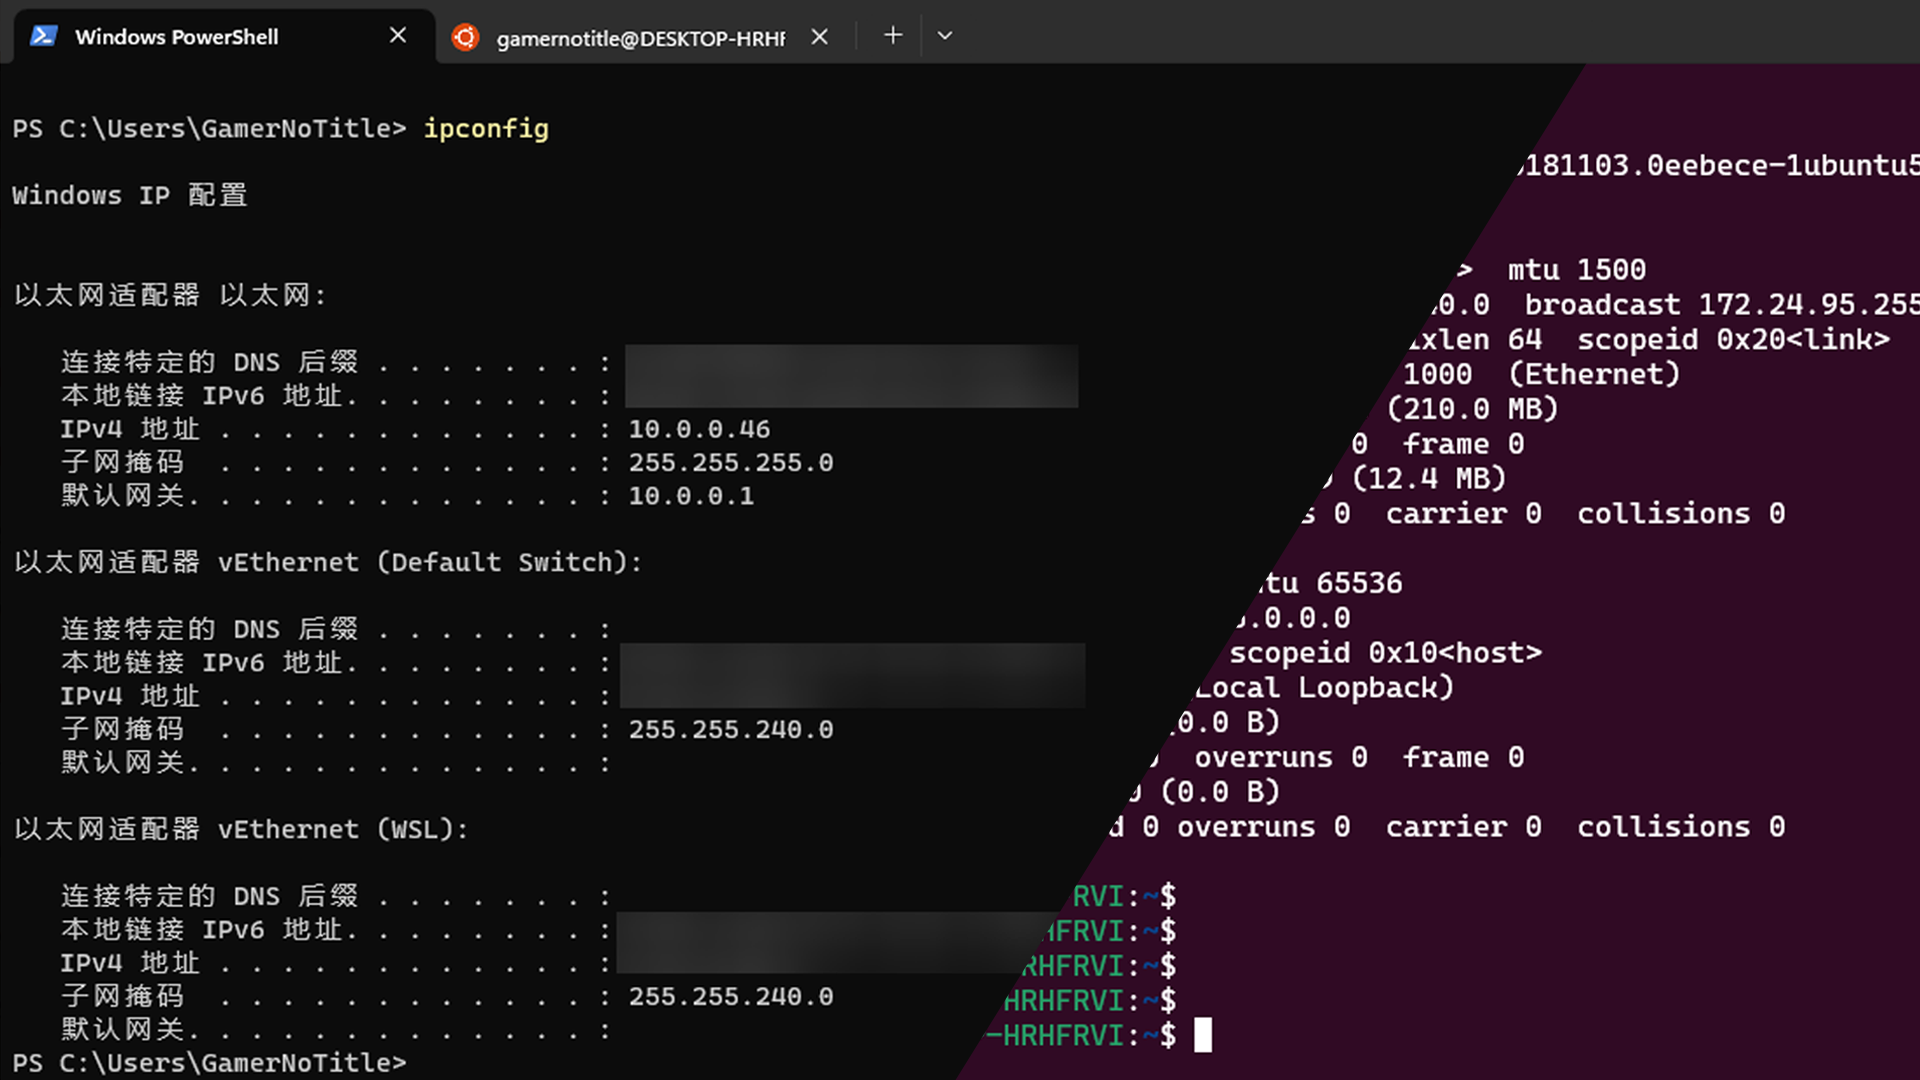Expand the new tab profile dropdown chevron
This screenshot has height=1080, width=1920.
(945, 36)
